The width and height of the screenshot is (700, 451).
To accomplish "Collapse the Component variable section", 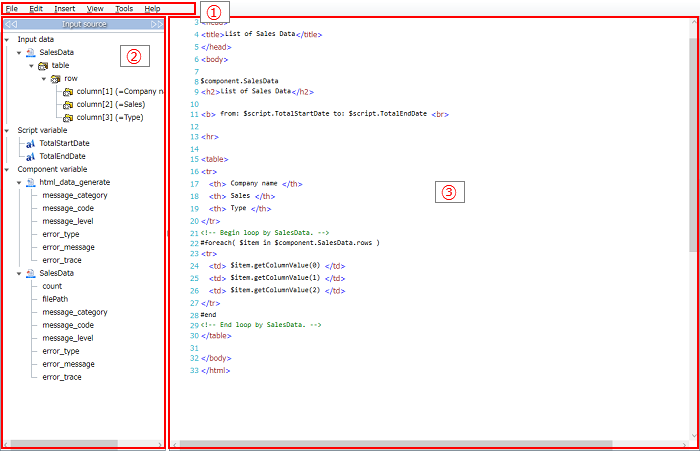I will point(7,169).
